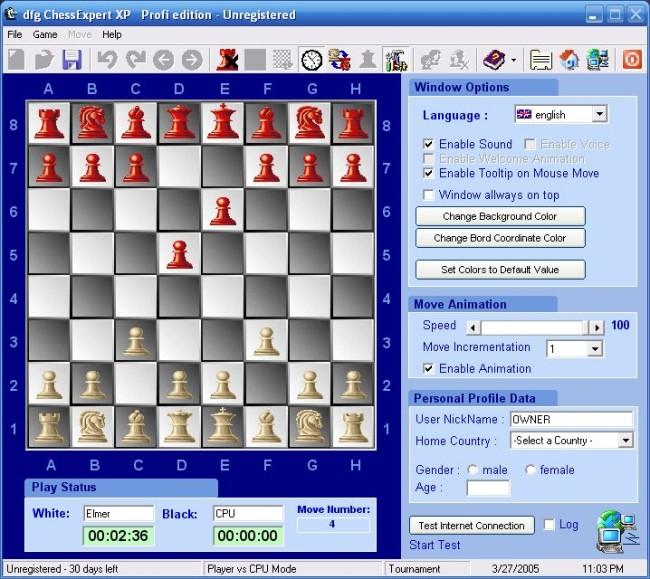Viewport: 650px width, 579px height.
Task: Click Change Background Color button
Action: point(500,216)
